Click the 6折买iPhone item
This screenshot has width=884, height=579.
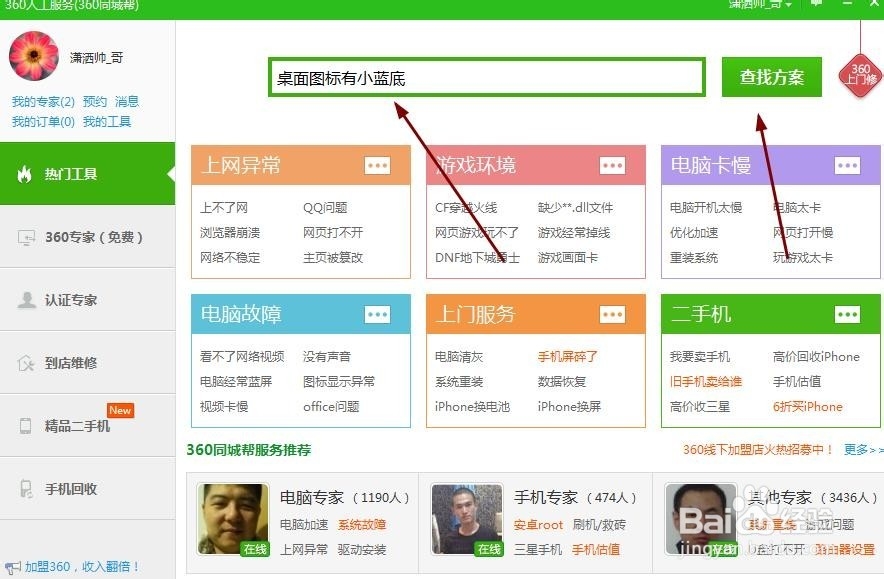coord(807,406)
